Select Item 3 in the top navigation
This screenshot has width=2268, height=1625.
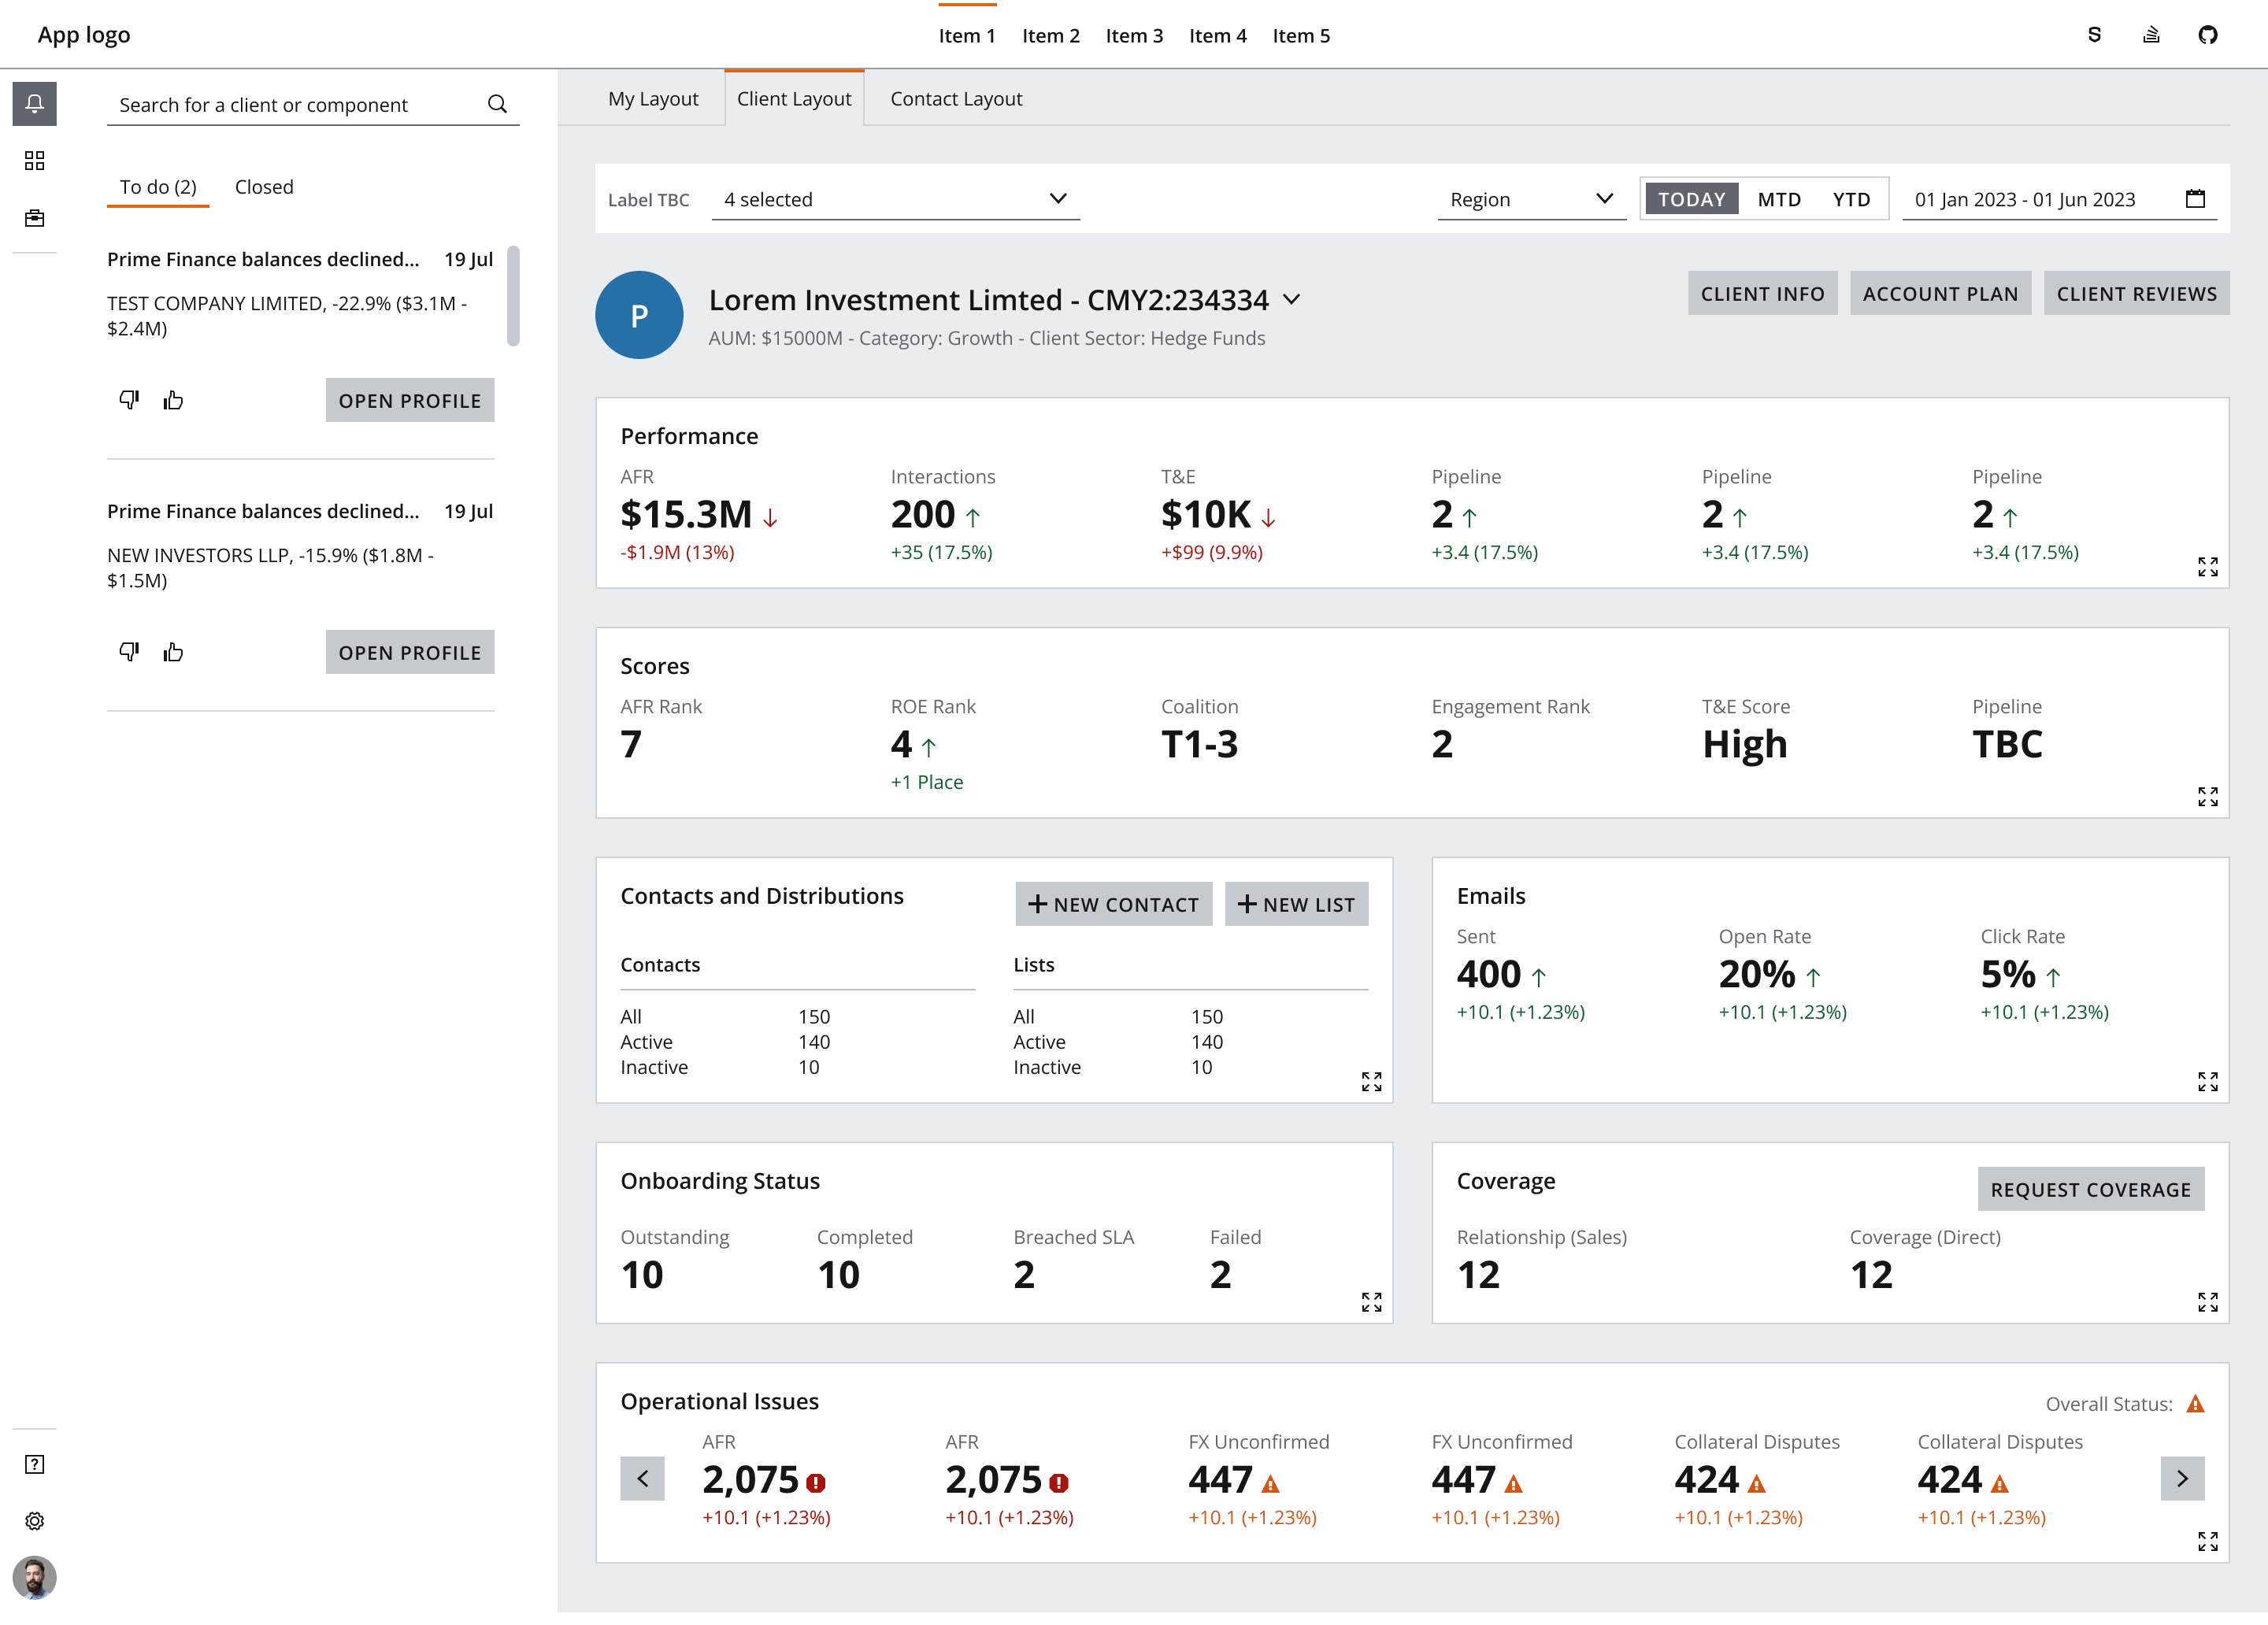point(1134,35)
